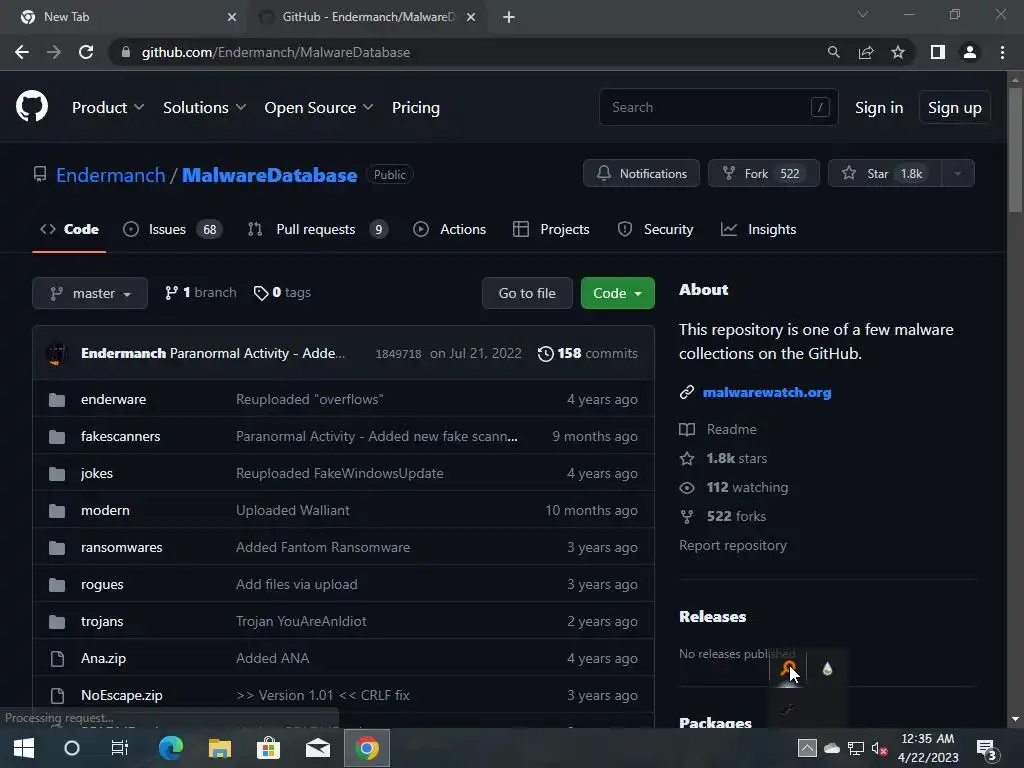
Task: Close the New Tab tab
Action: [232, 17]
